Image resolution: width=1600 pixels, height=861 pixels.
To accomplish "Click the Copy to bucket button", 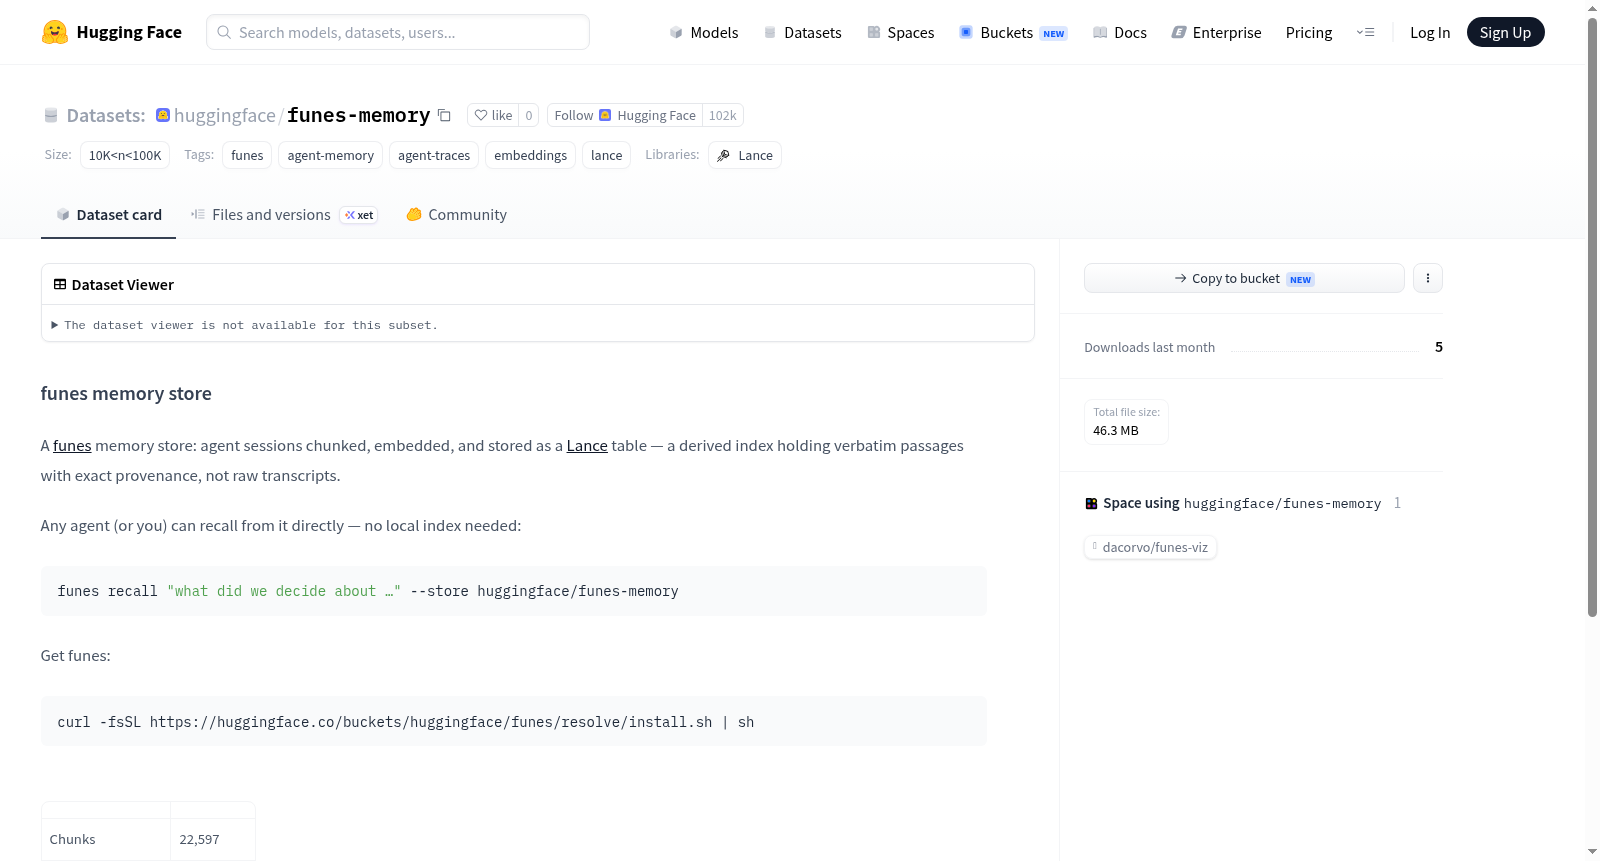I will click(1244, 278).
